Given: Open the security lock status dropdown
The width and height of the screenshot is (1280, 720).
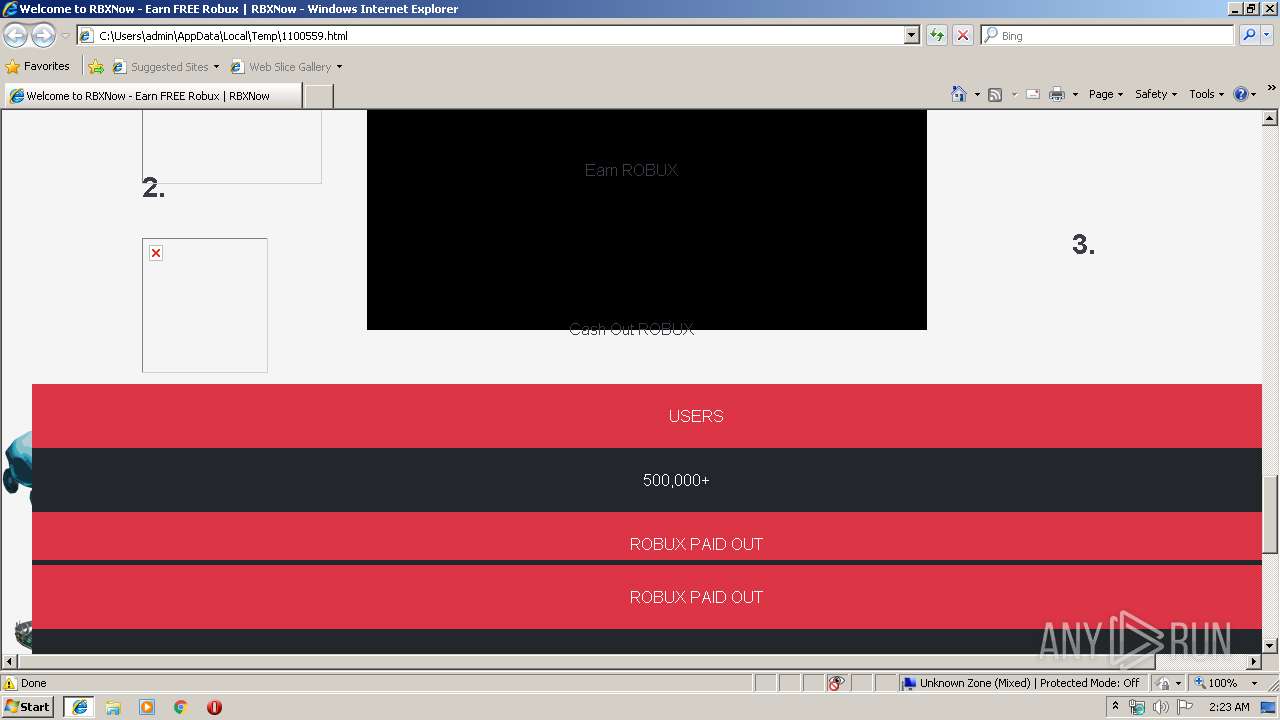Looking at the screenshot, I should pos(1168,683).
